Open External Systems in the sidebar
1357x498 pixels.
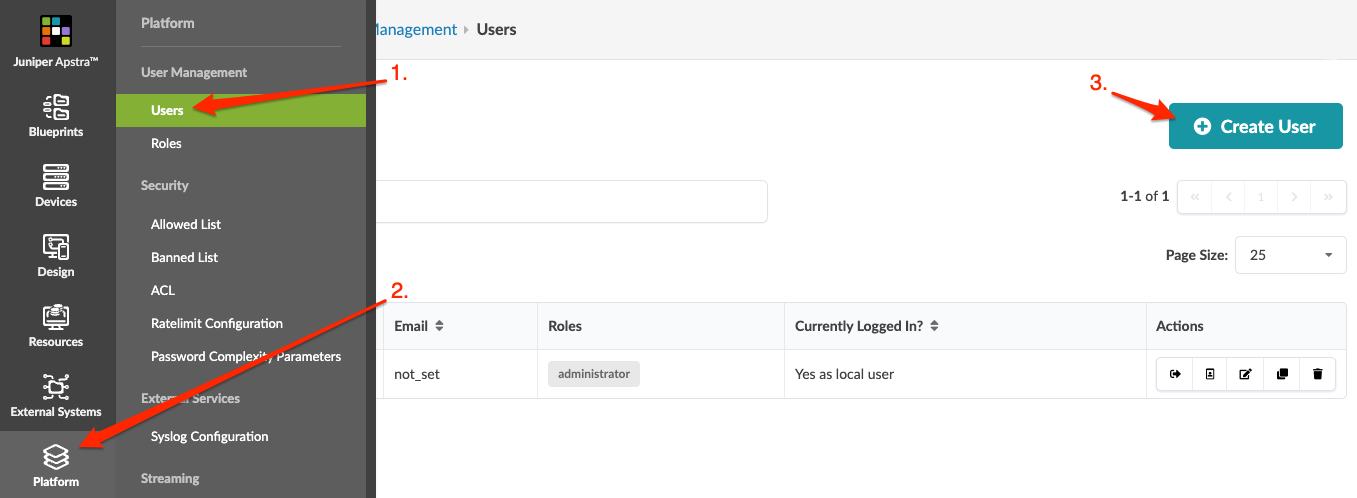56,395
